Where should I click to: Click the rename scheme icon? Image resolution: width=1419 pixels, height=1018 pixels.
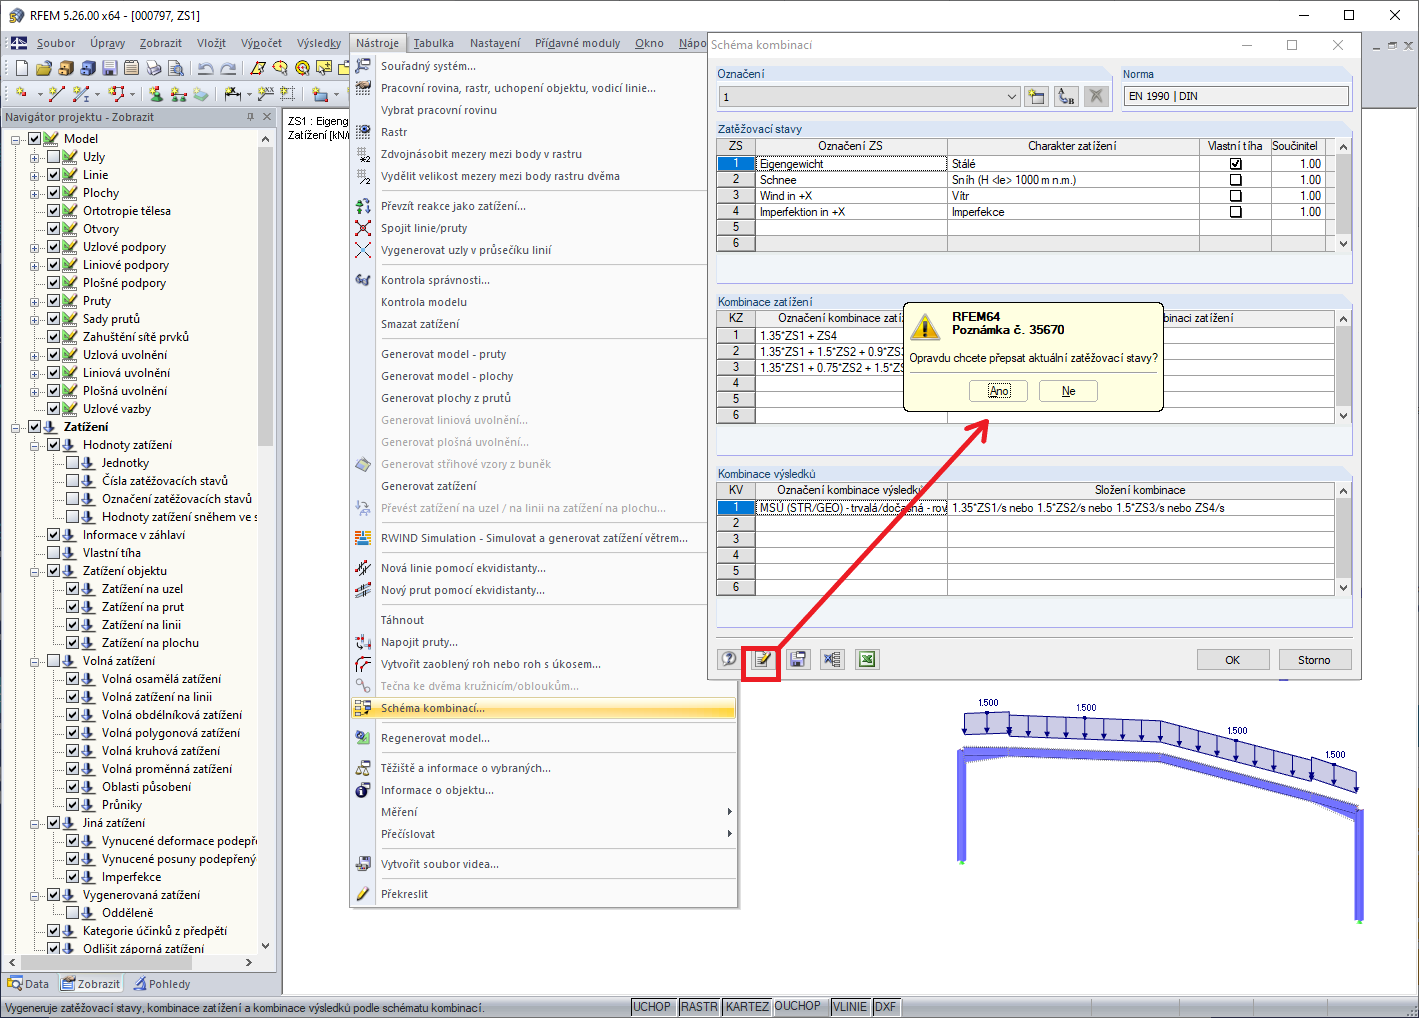1067,96
